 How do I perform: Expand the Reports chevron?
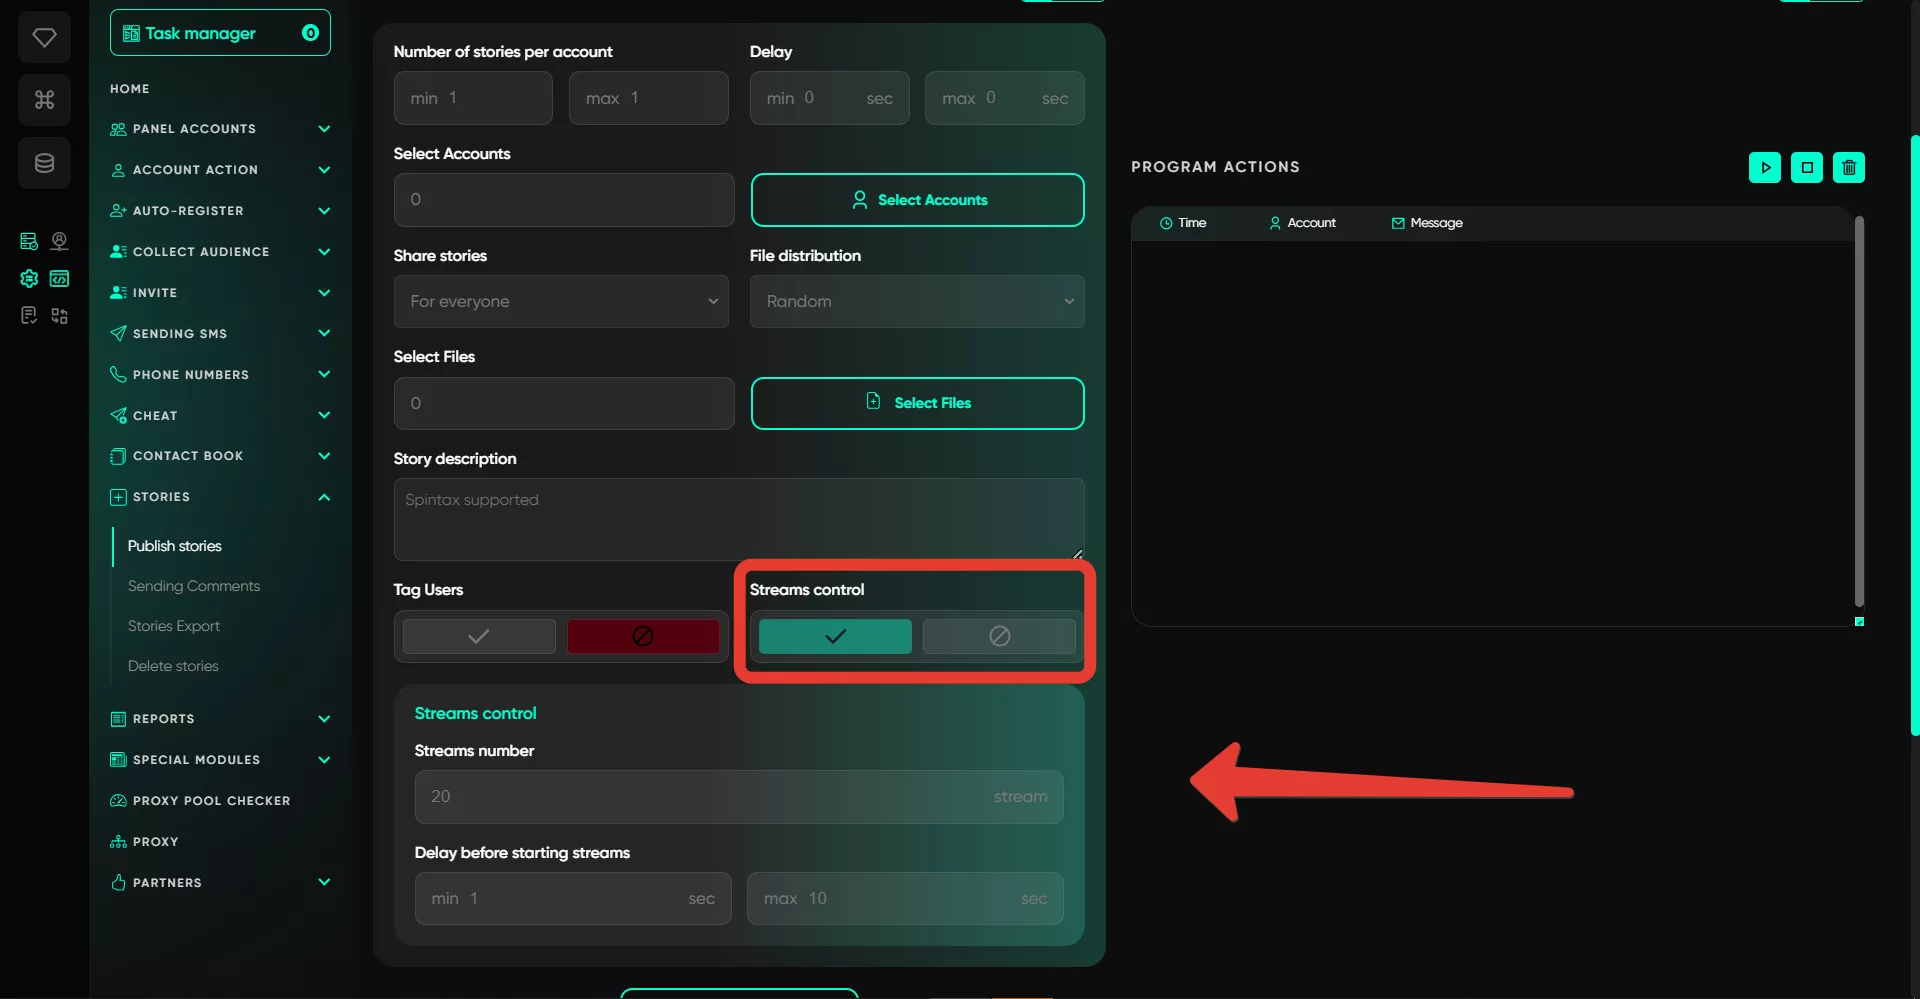[324, 719]
